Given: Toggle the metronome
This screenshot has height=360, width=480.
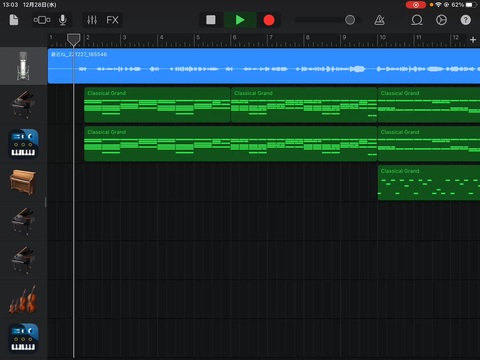Looking at the screenshot, I should click(379, 20).
